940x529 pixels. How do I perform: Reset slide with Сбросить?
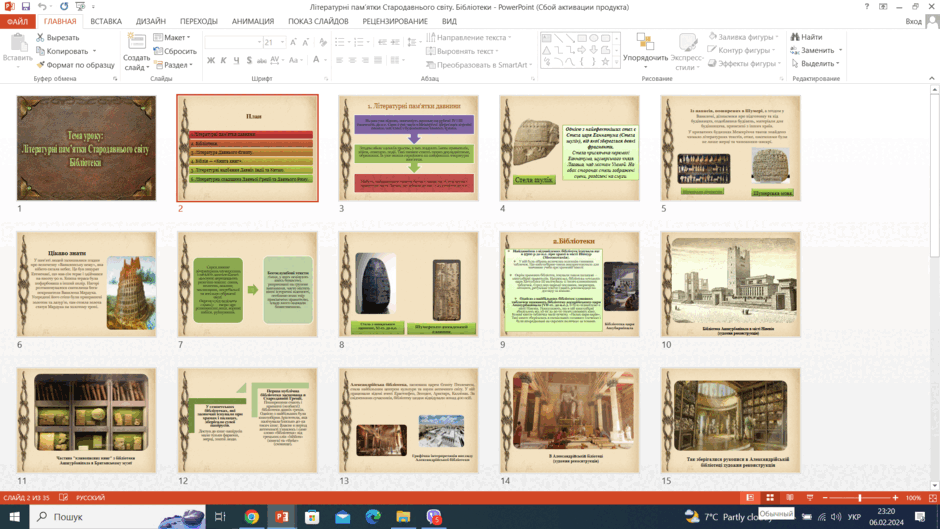pos(175,51)
